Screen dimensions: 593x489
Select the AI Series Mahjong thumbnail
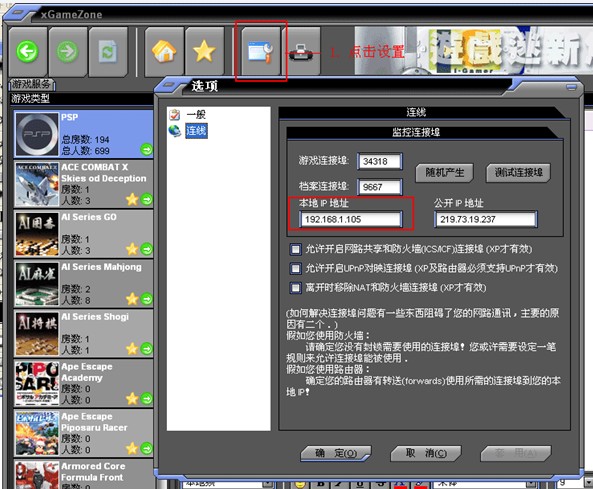point(37,284)
